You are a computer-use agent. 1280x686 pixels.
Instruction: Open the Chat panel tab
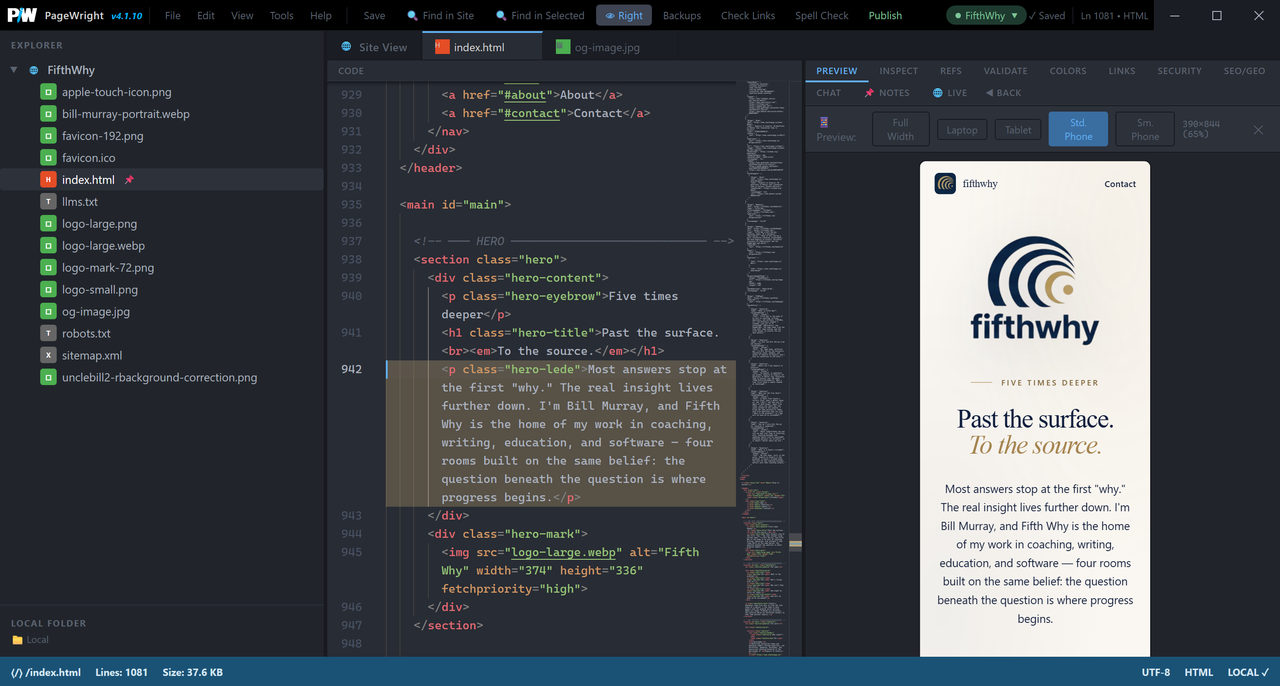click(829, 93)
